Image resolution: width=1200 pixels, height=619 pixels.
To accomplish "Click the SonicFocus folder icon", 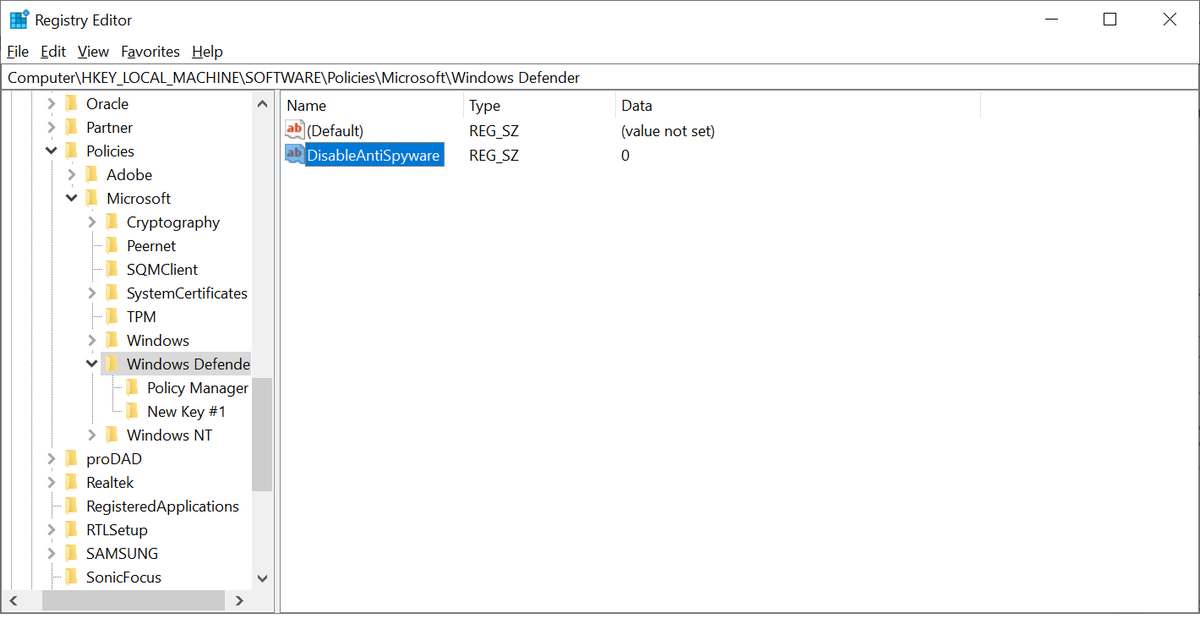I will (x=71, y=577).
